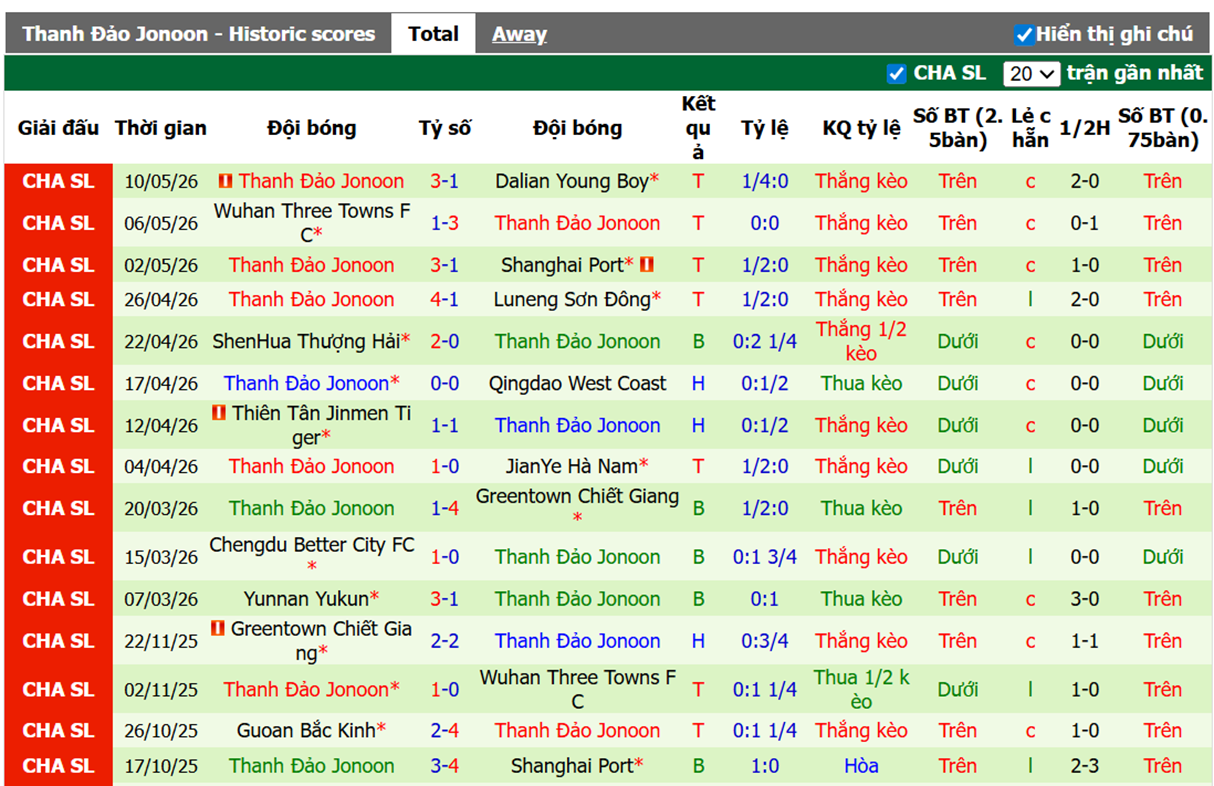Open Luneng Sơn Đông team link
Viewport: 1214px width, 786px height.
click(572, 299)
